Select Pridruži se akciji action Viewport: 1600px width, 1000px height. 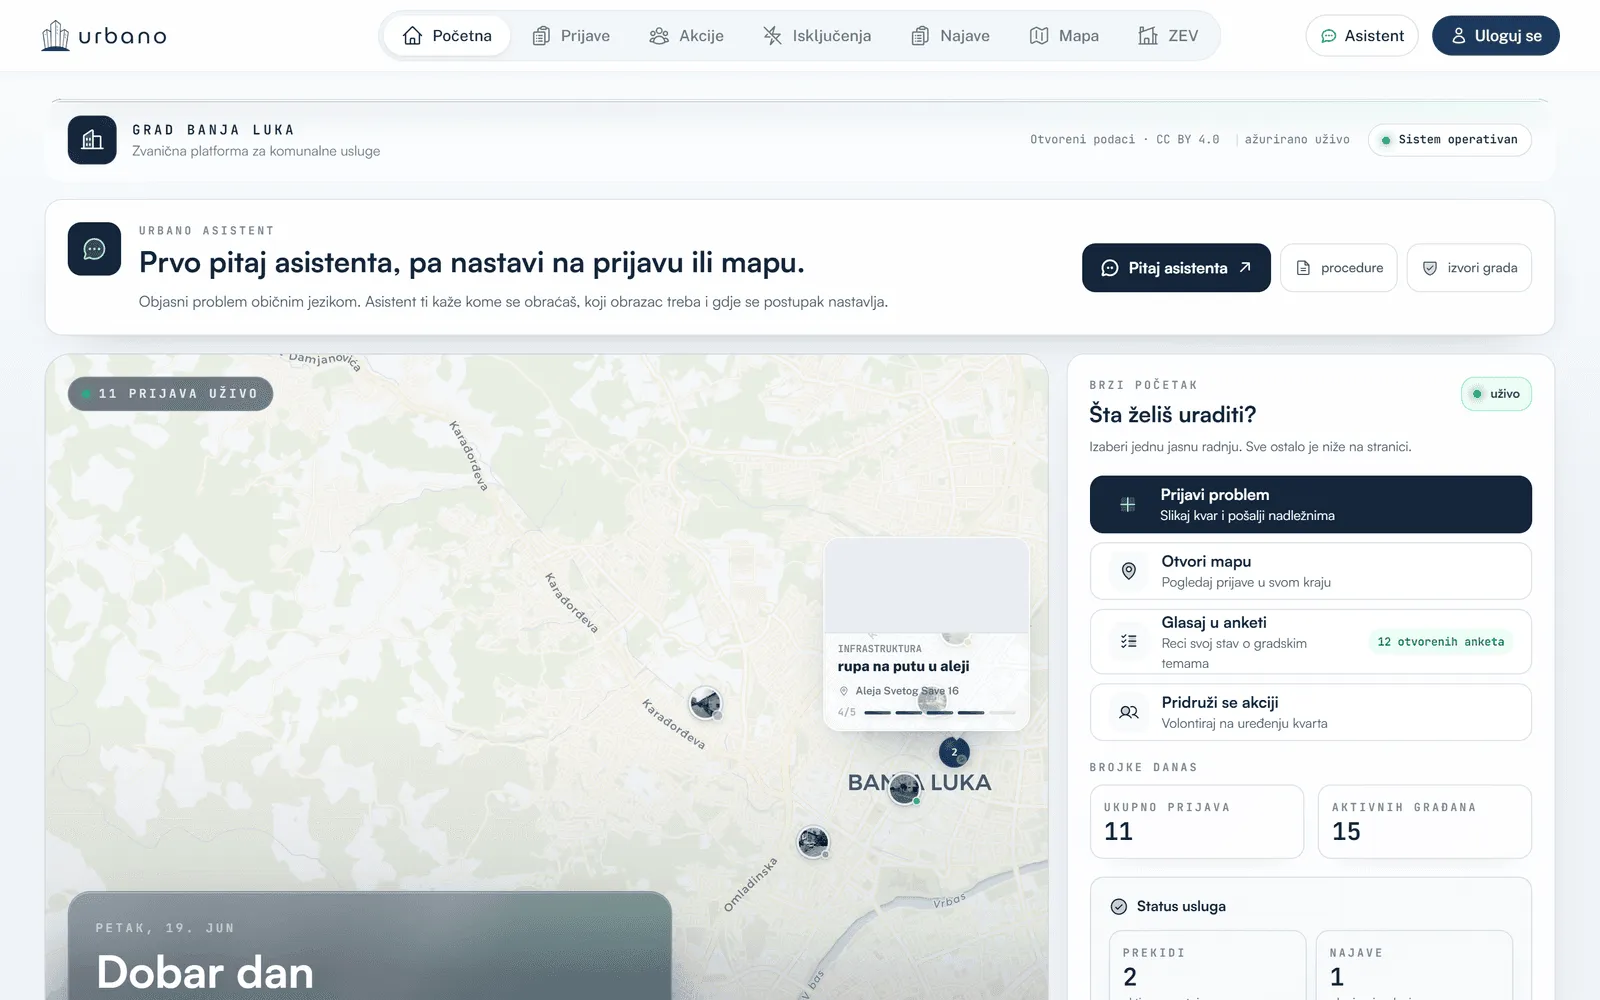point(1311,712)
